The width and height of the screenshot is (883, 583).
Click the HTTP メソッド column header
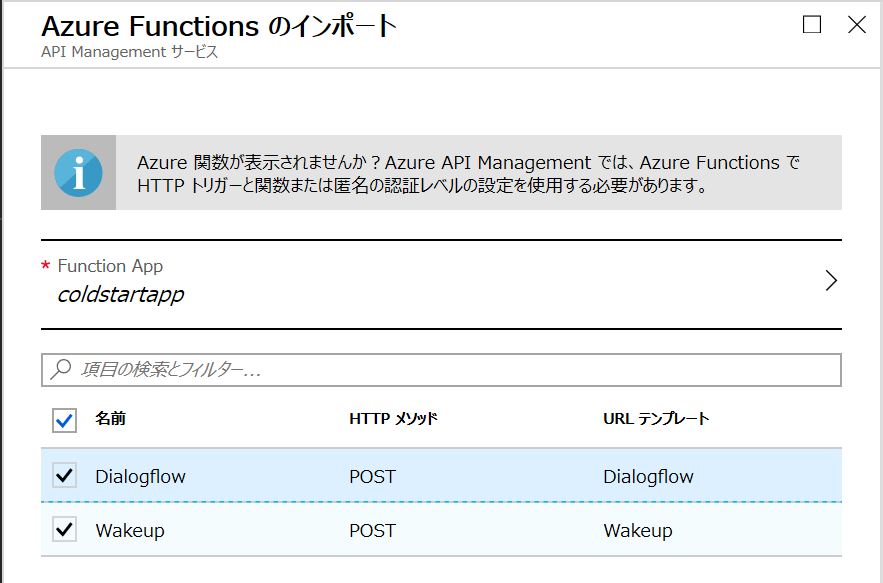pyautogui.click(x=393, y=419)
